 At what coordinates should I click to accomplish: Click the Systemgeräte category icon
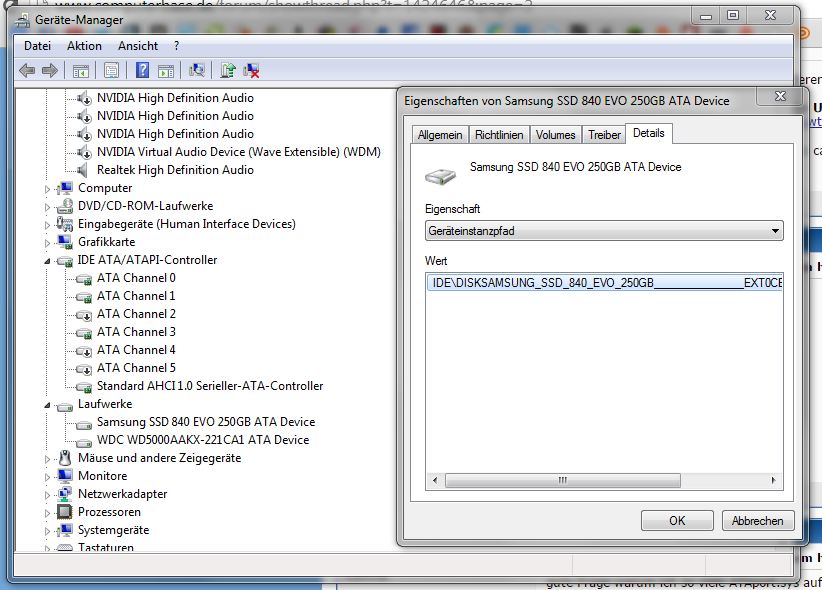pyautogui.click(x=64, y=530)
